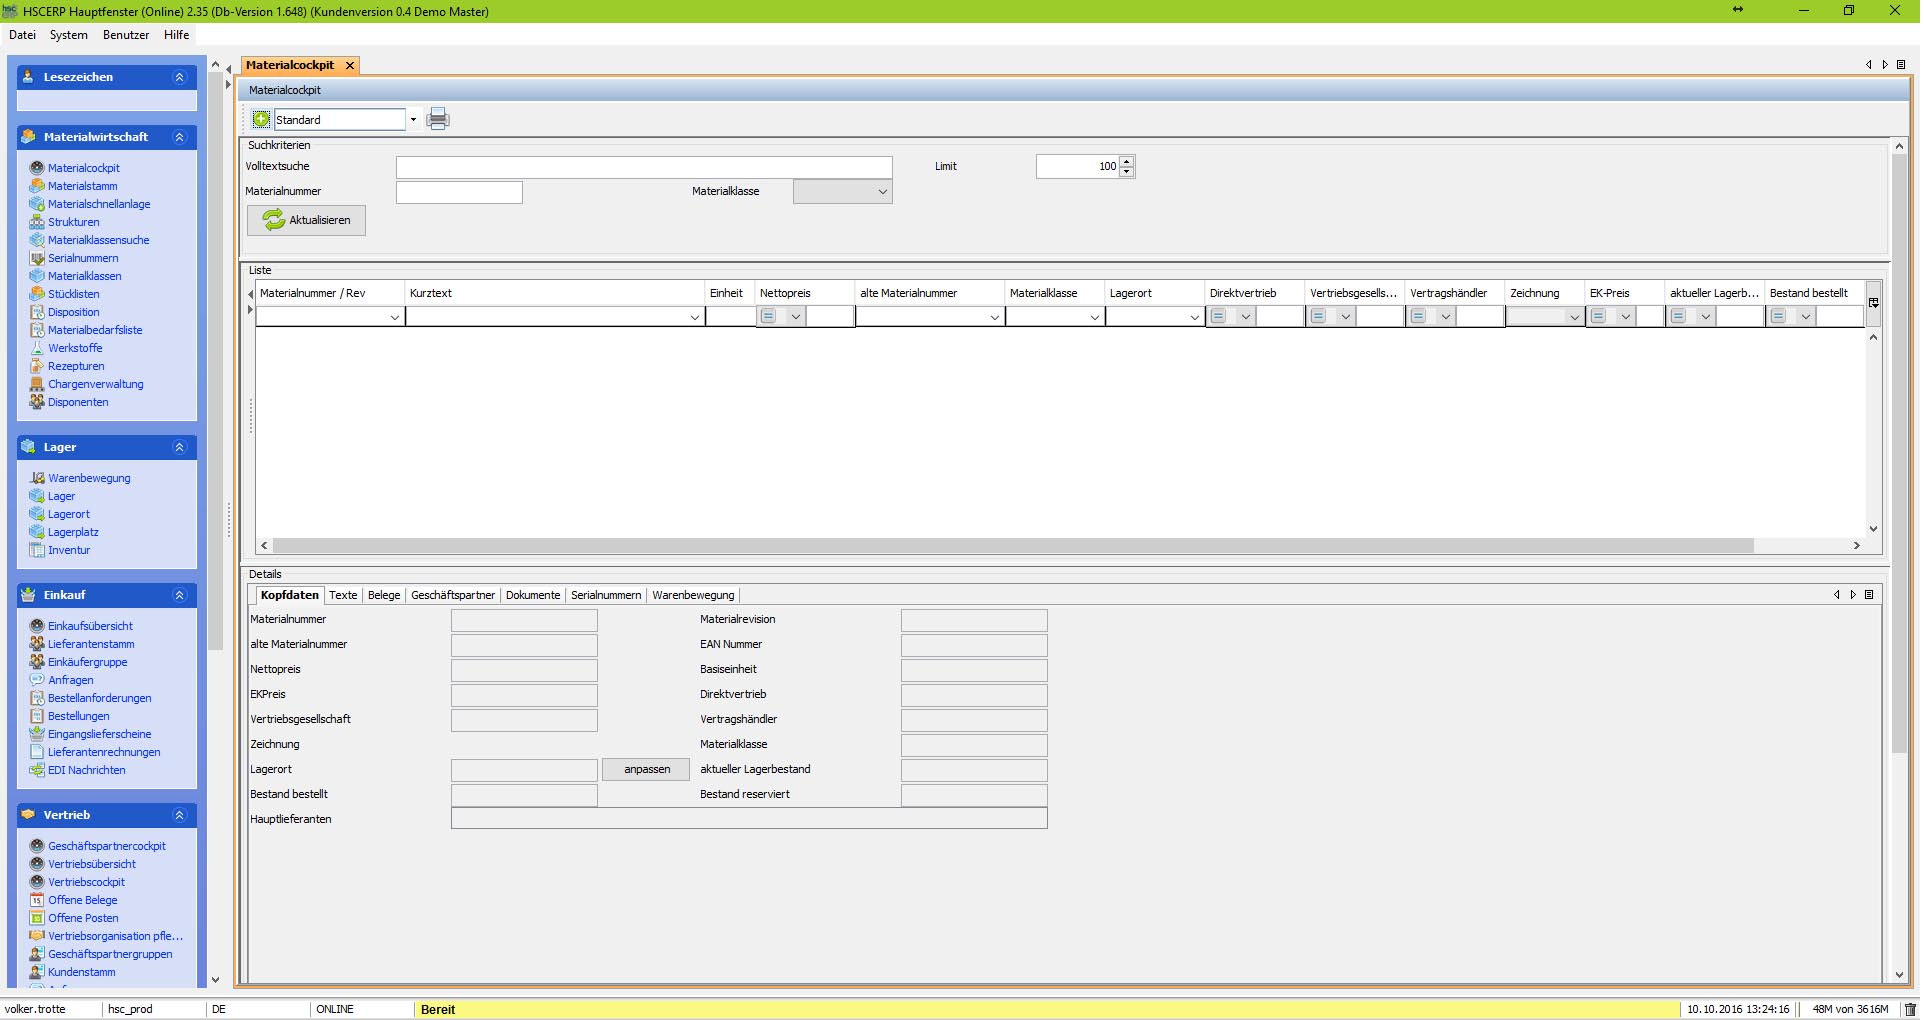Switch to the Geschäftspartner details tab
Viewport: 1924px width, 1020px height.
pos(452,595)
